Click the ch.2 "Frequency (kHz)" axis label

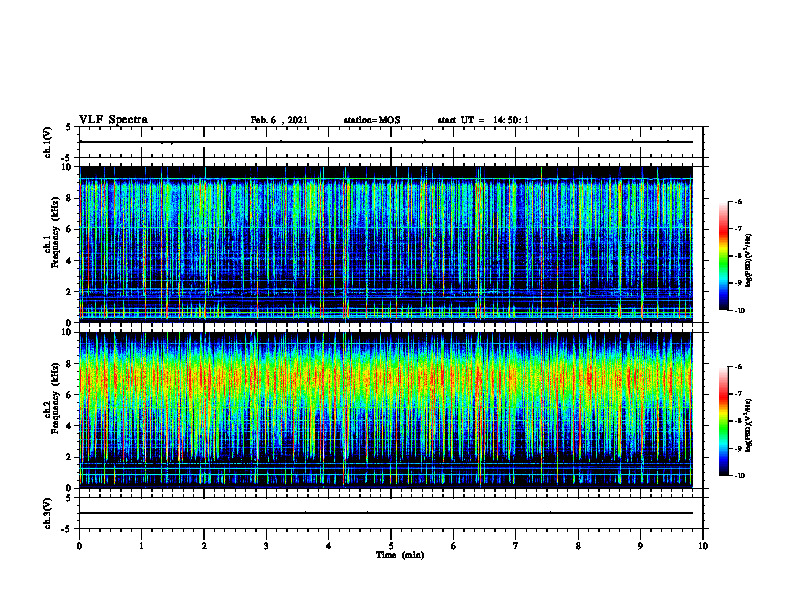55,398
